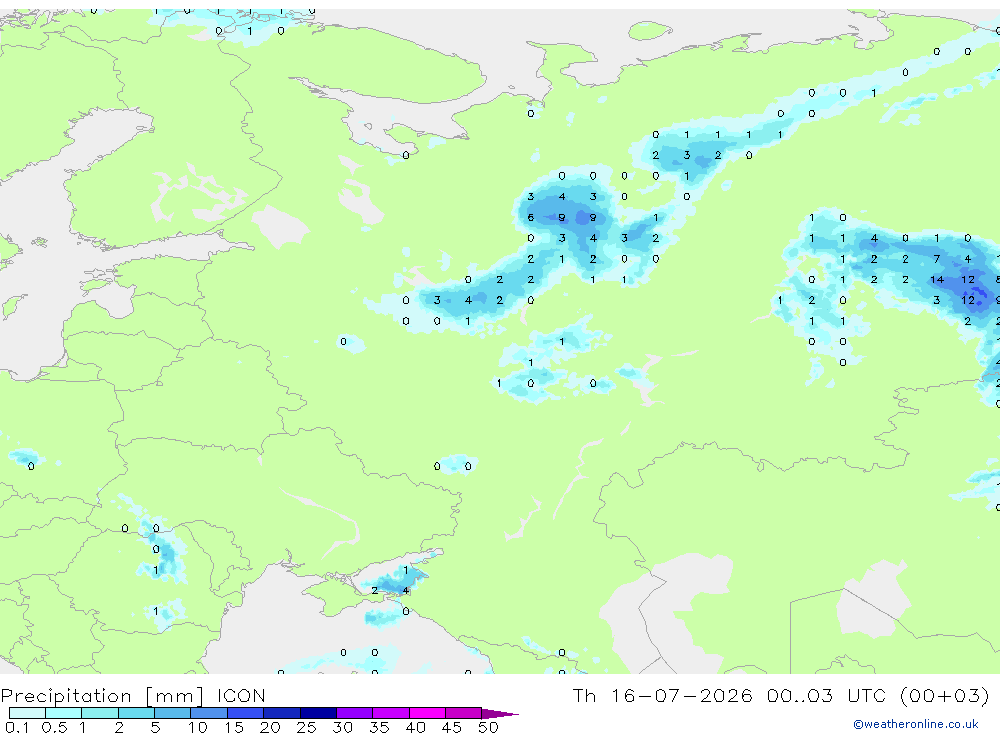The width and height of the screenshot is (1000, 733).
Task: Click the 15–20 mm legend color swatch
Action: (245, 713)
